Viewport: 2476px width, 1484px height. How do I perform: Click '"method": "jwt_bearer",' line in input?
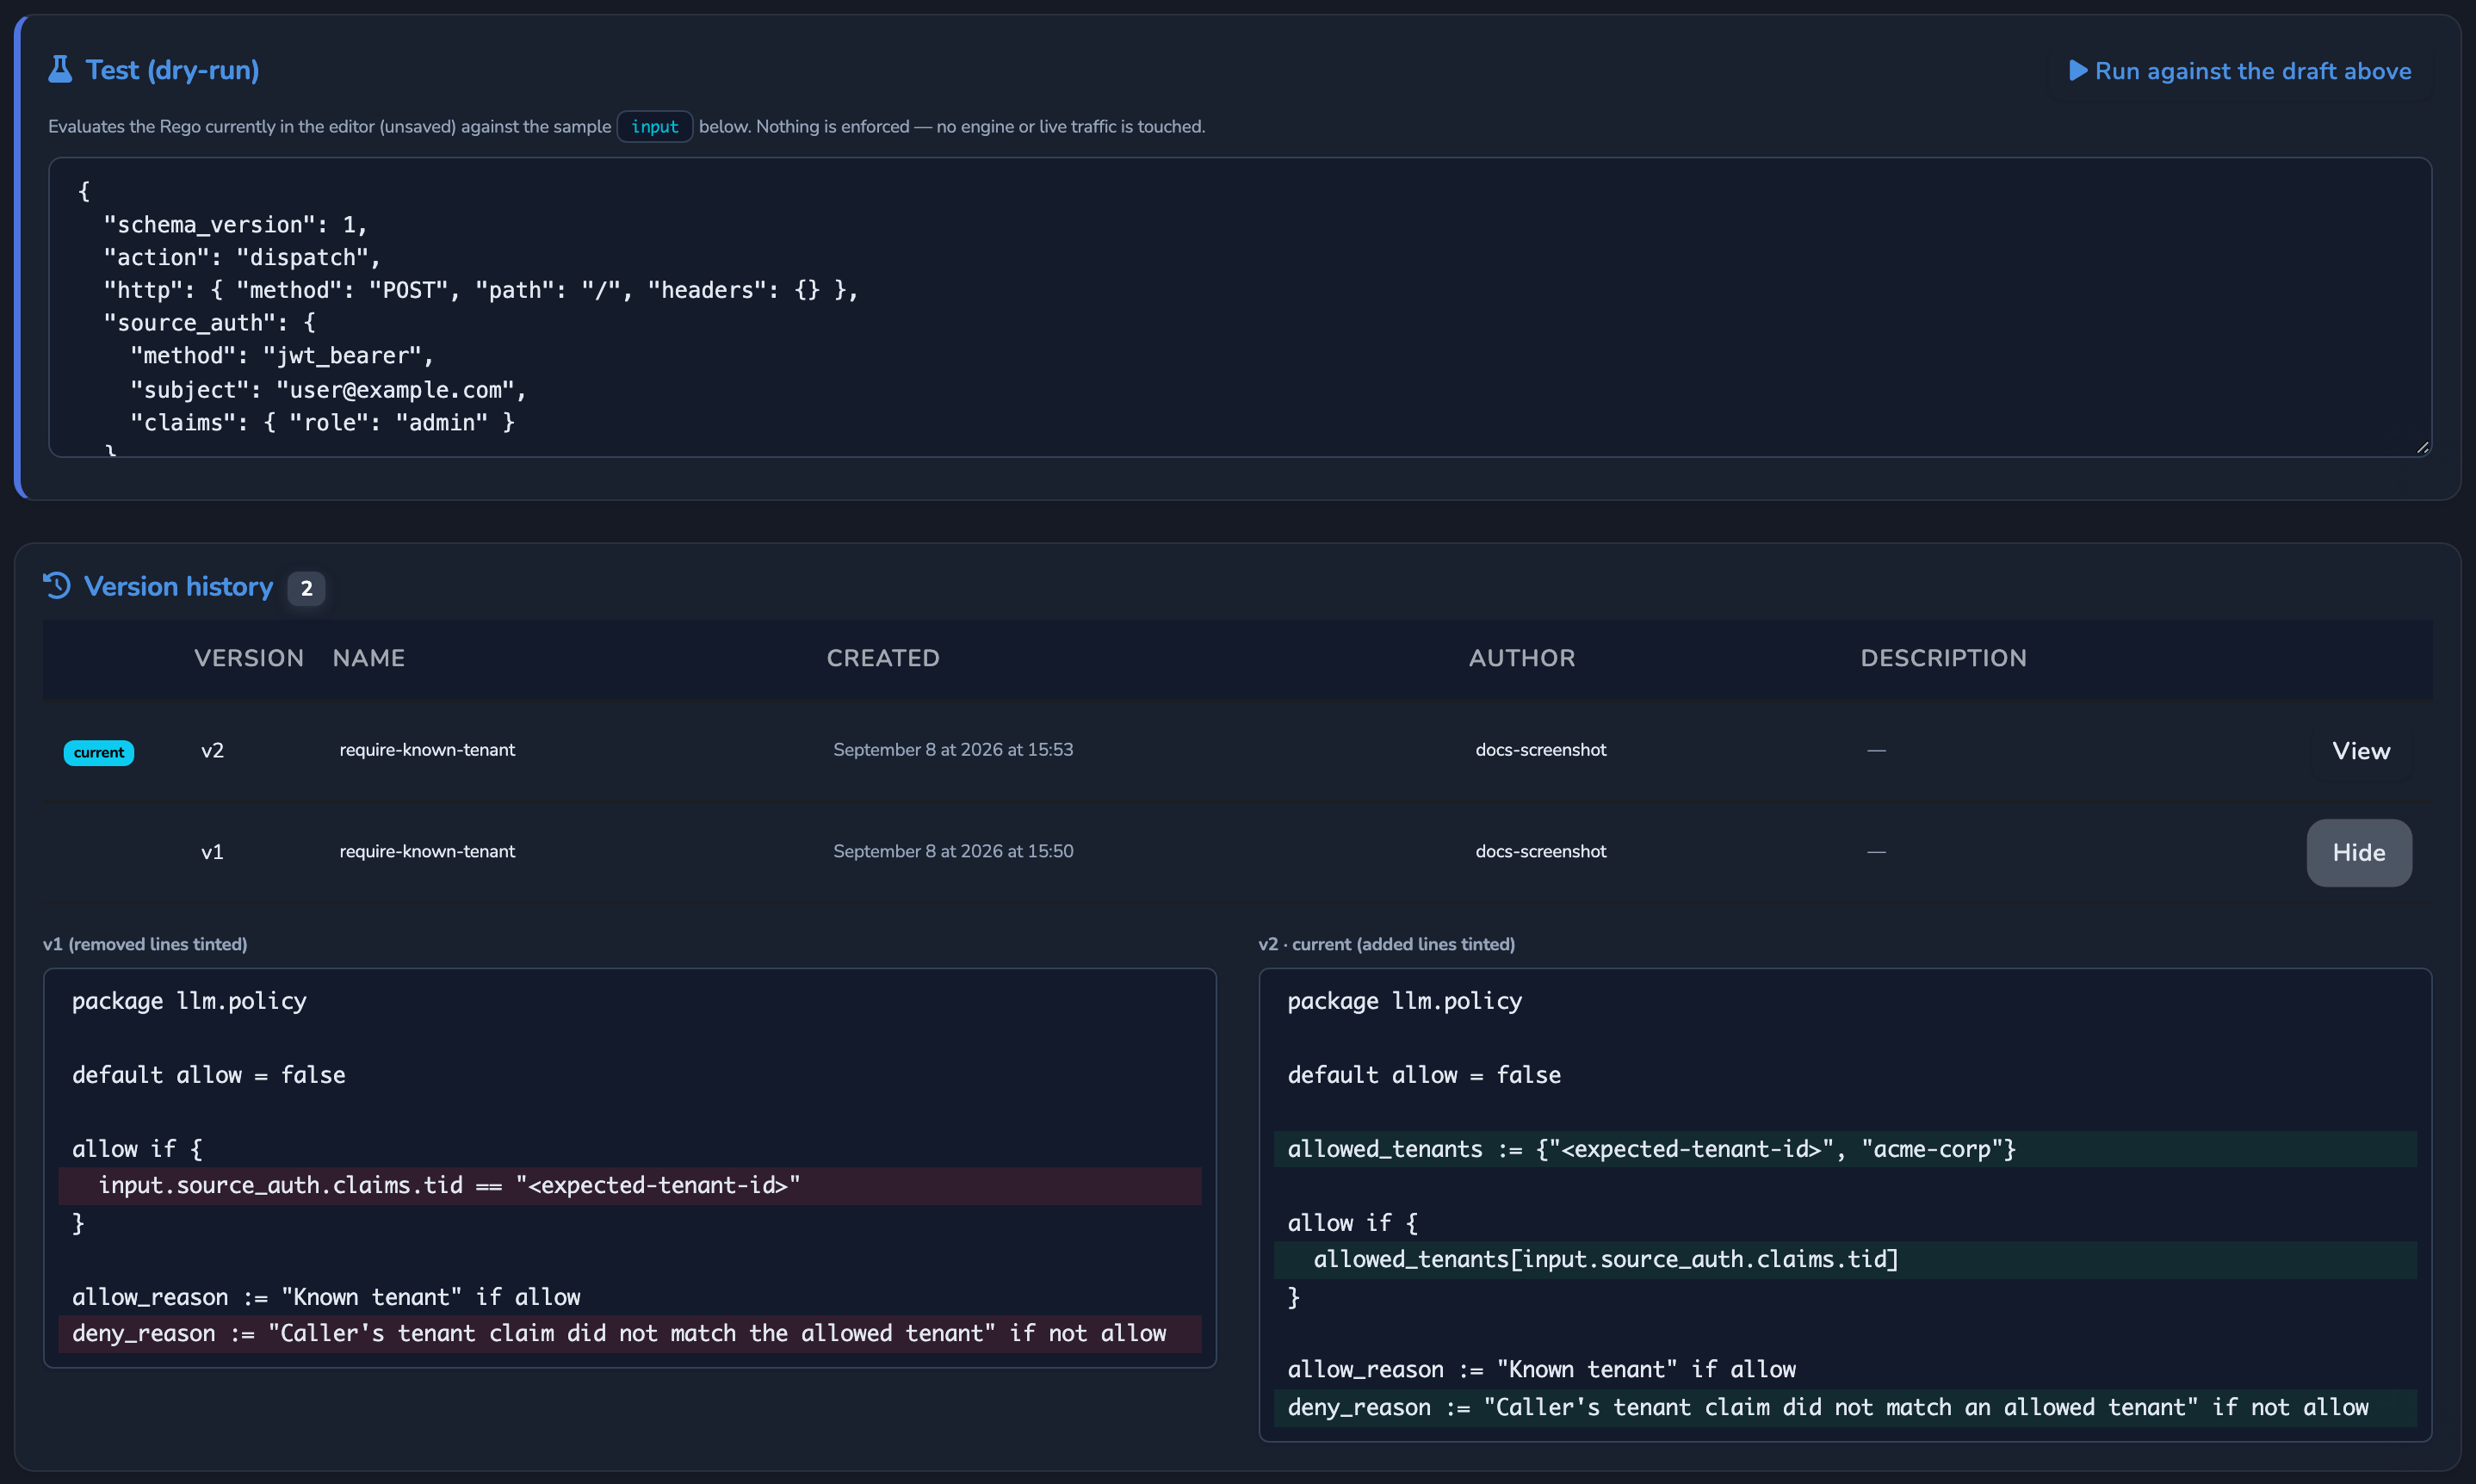pos(281,356)
